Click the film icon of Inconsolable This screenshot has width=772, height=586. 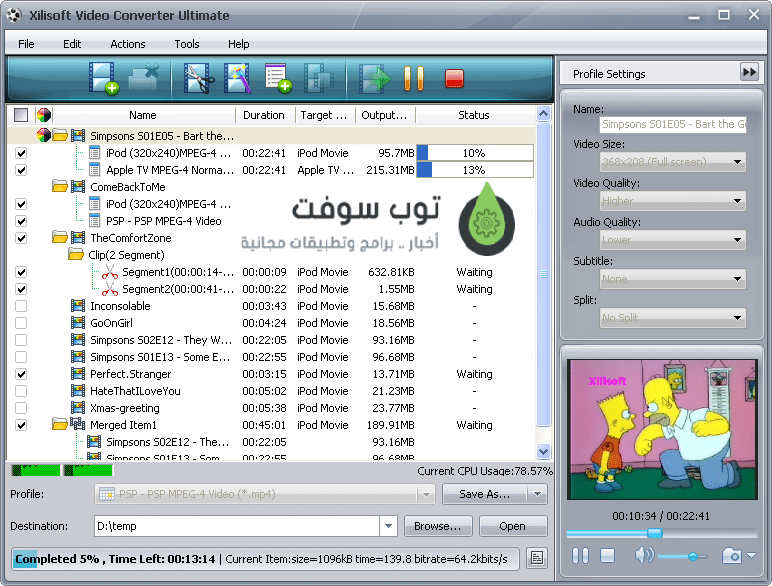coord(78,306)
